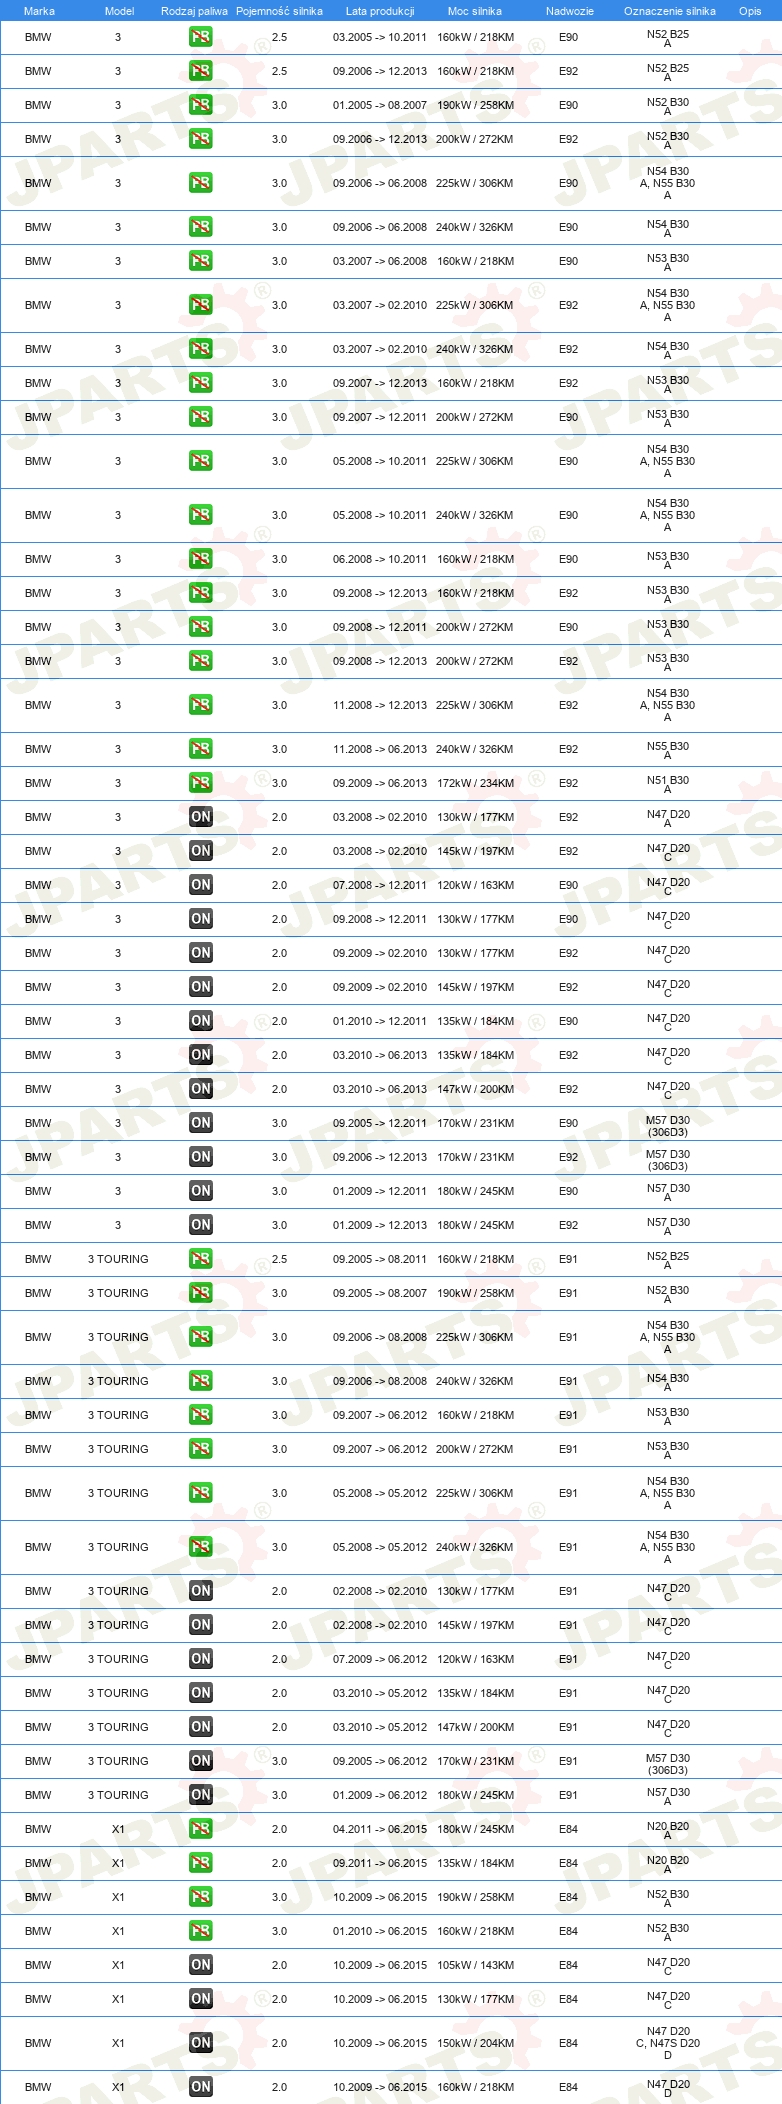
Task: Click power value '105kW / 143KM'
Action: coord(475,1965)
